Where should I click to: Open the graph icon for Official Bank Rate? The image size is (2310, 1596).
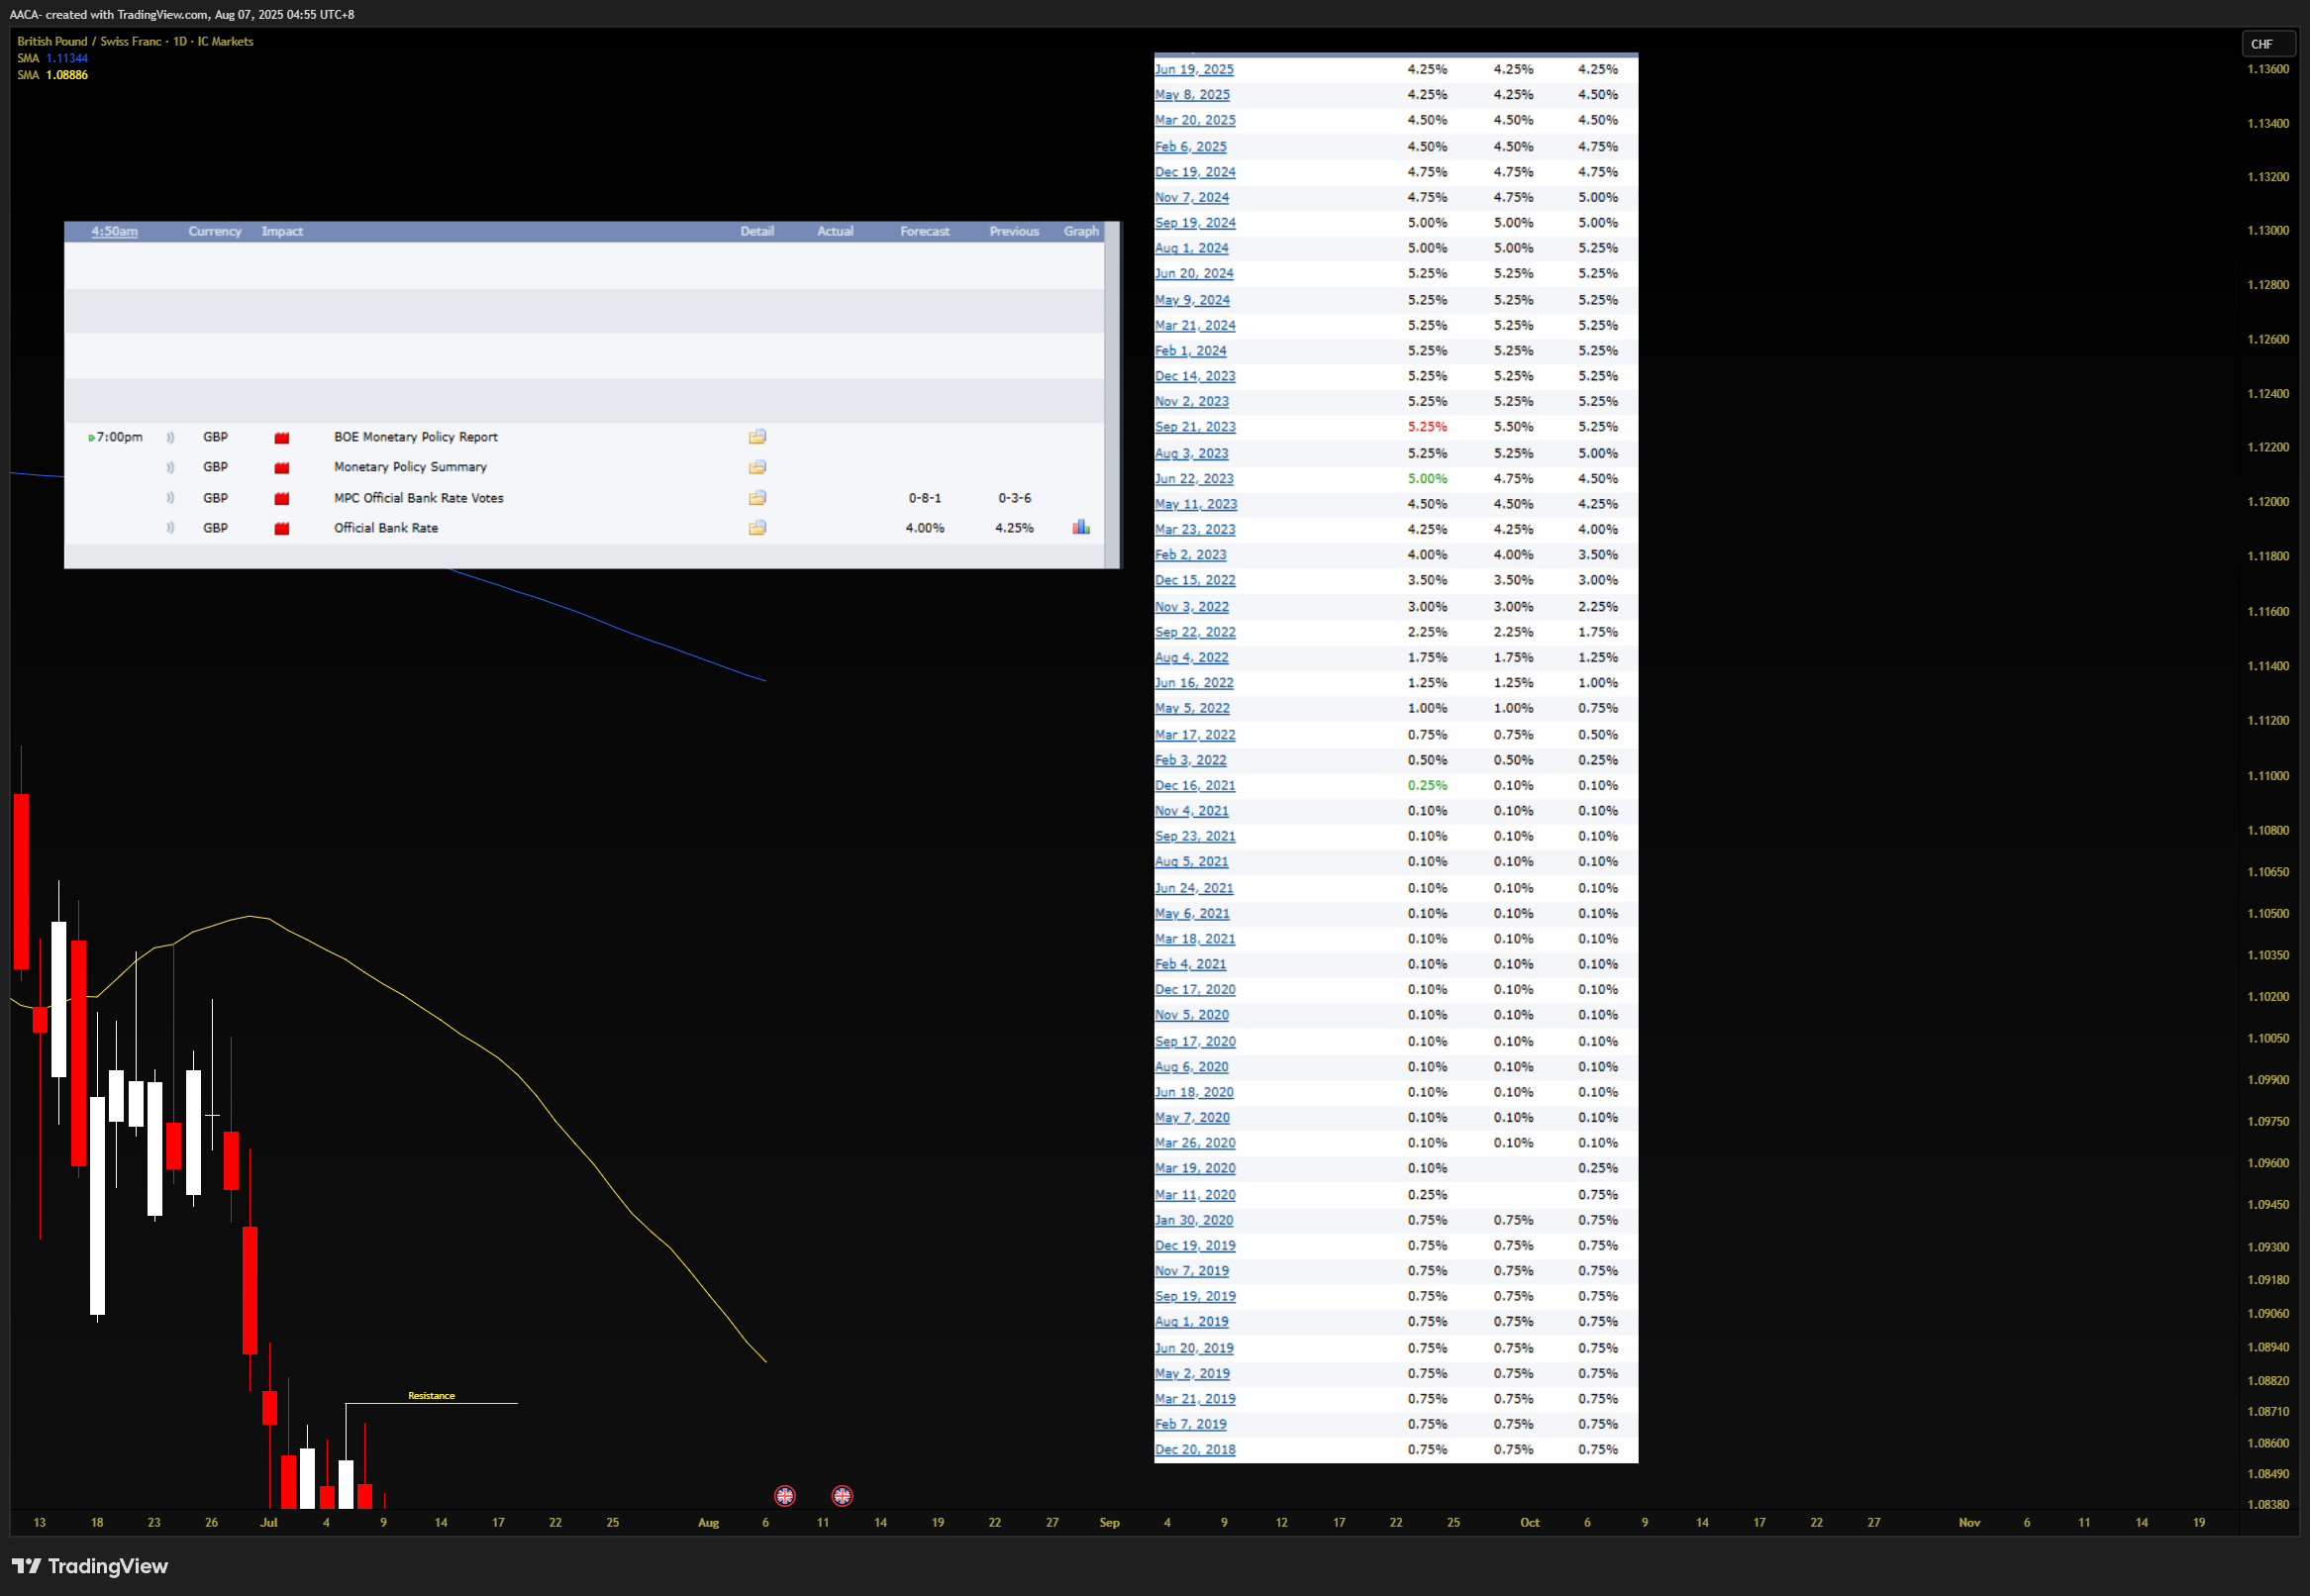1081,527
